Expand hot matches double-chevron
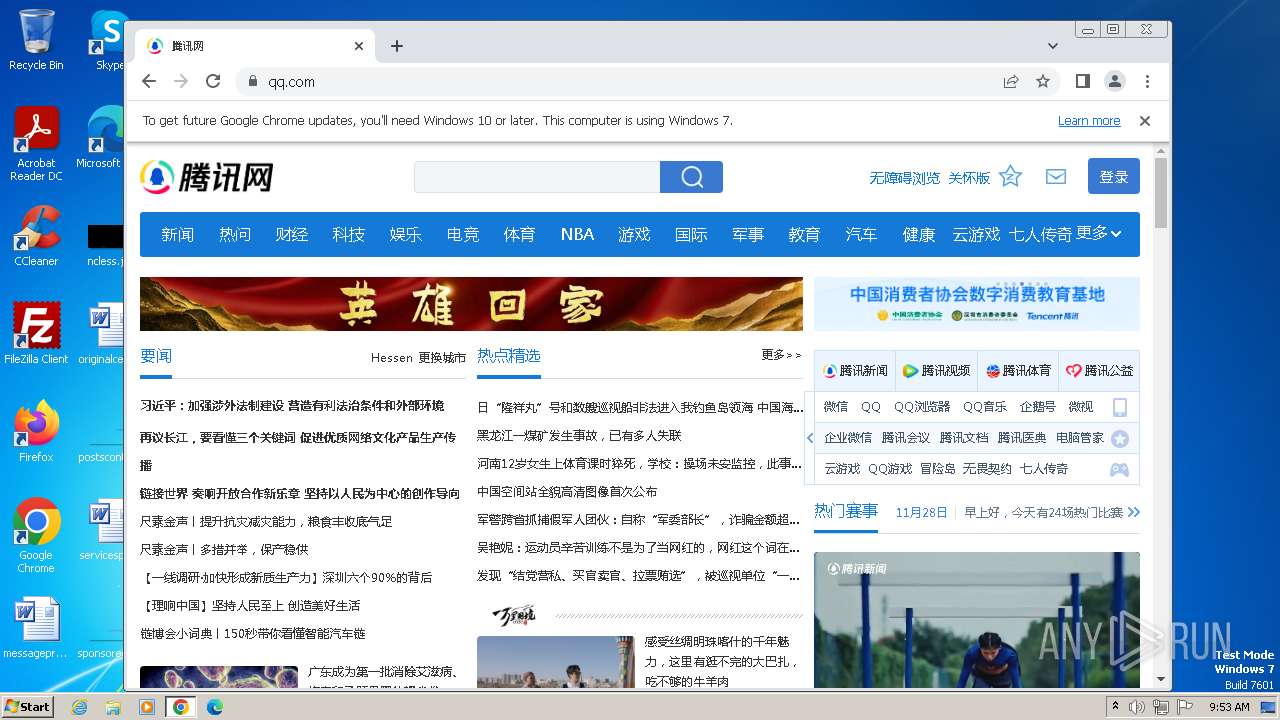1280x720 pixels. coord(1133,512)
